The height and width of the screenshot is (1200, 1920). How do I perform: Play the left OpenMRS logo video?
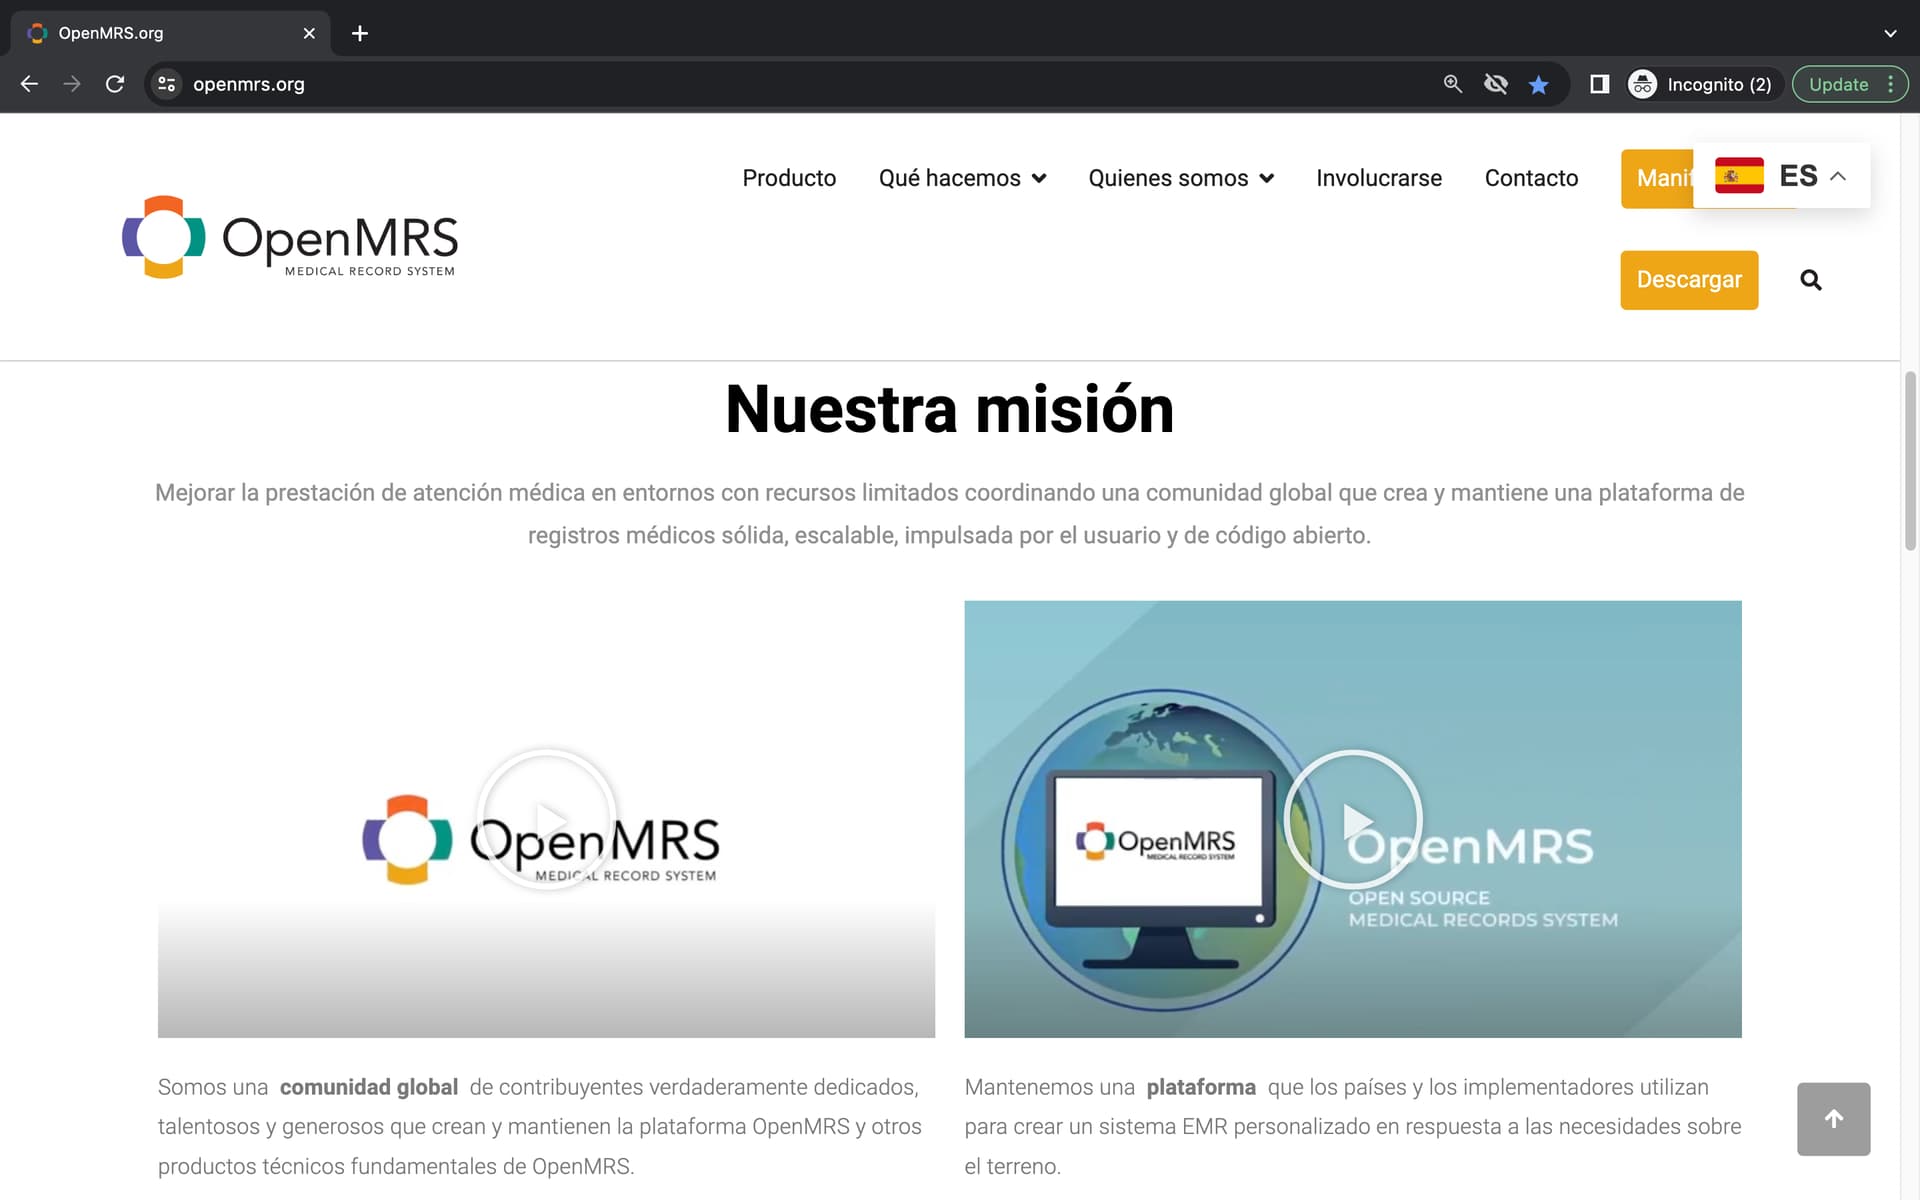(546, 819)
